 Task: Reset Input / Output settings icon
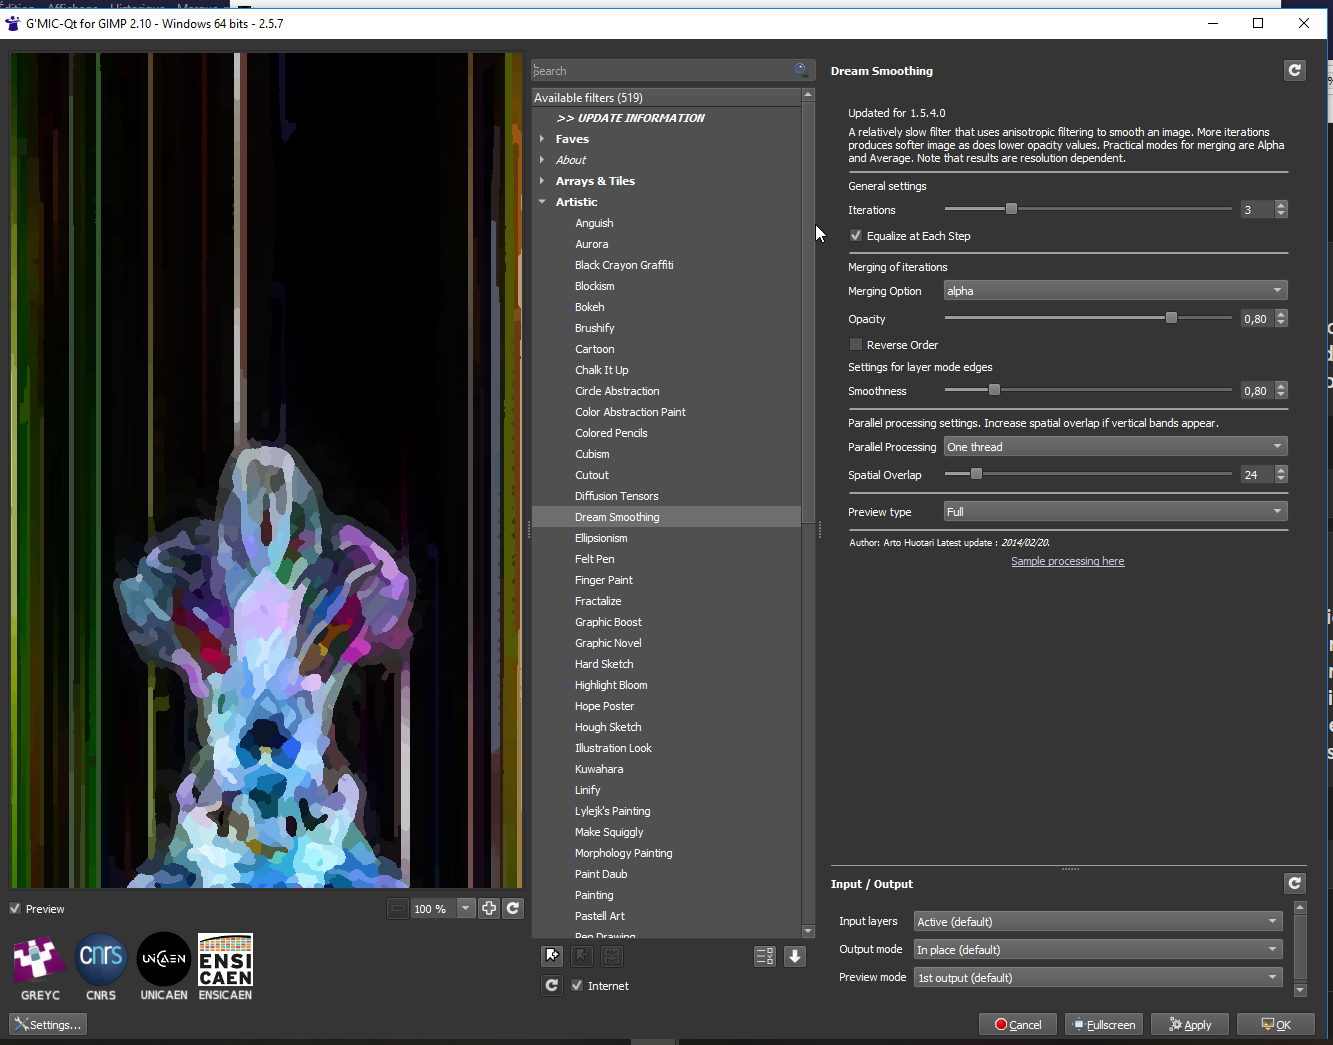(x=1295, y=883)
